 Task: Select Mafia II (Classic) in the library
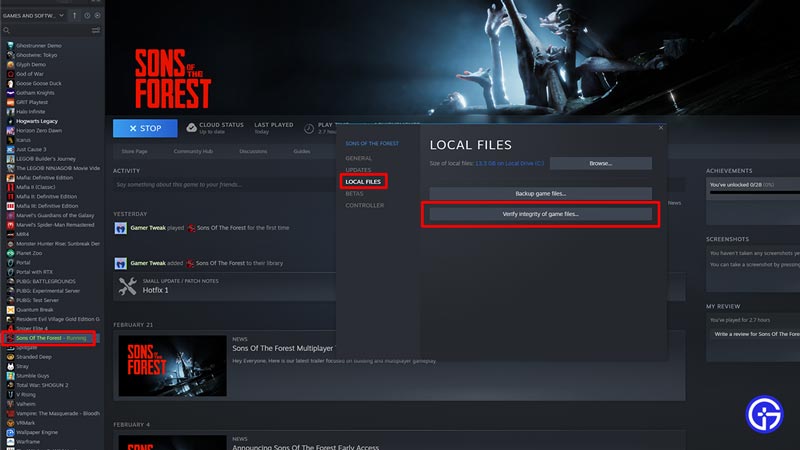click(36, 187)
